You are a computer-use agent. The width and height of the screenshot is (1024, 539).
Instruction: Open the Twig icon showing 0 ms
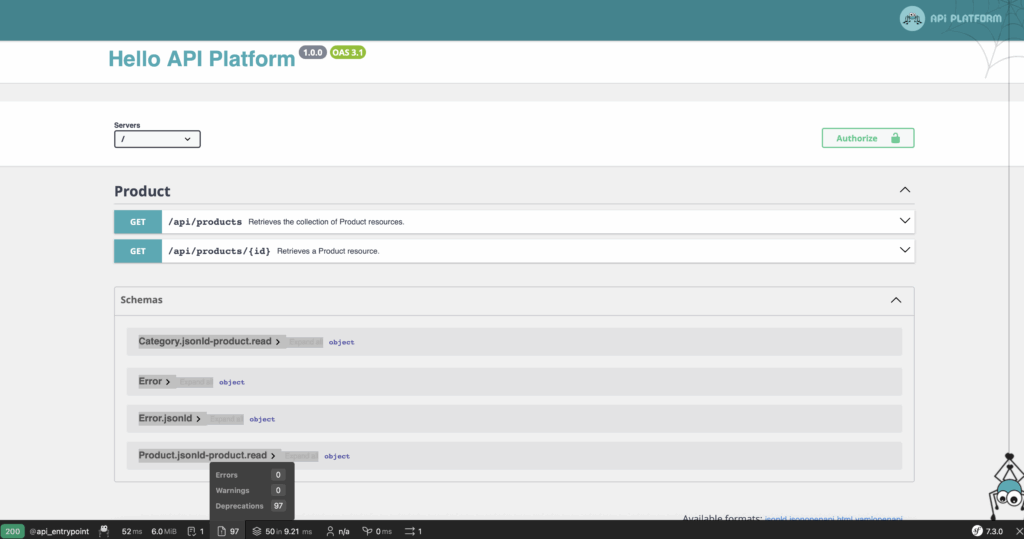(x=377, y=531)
